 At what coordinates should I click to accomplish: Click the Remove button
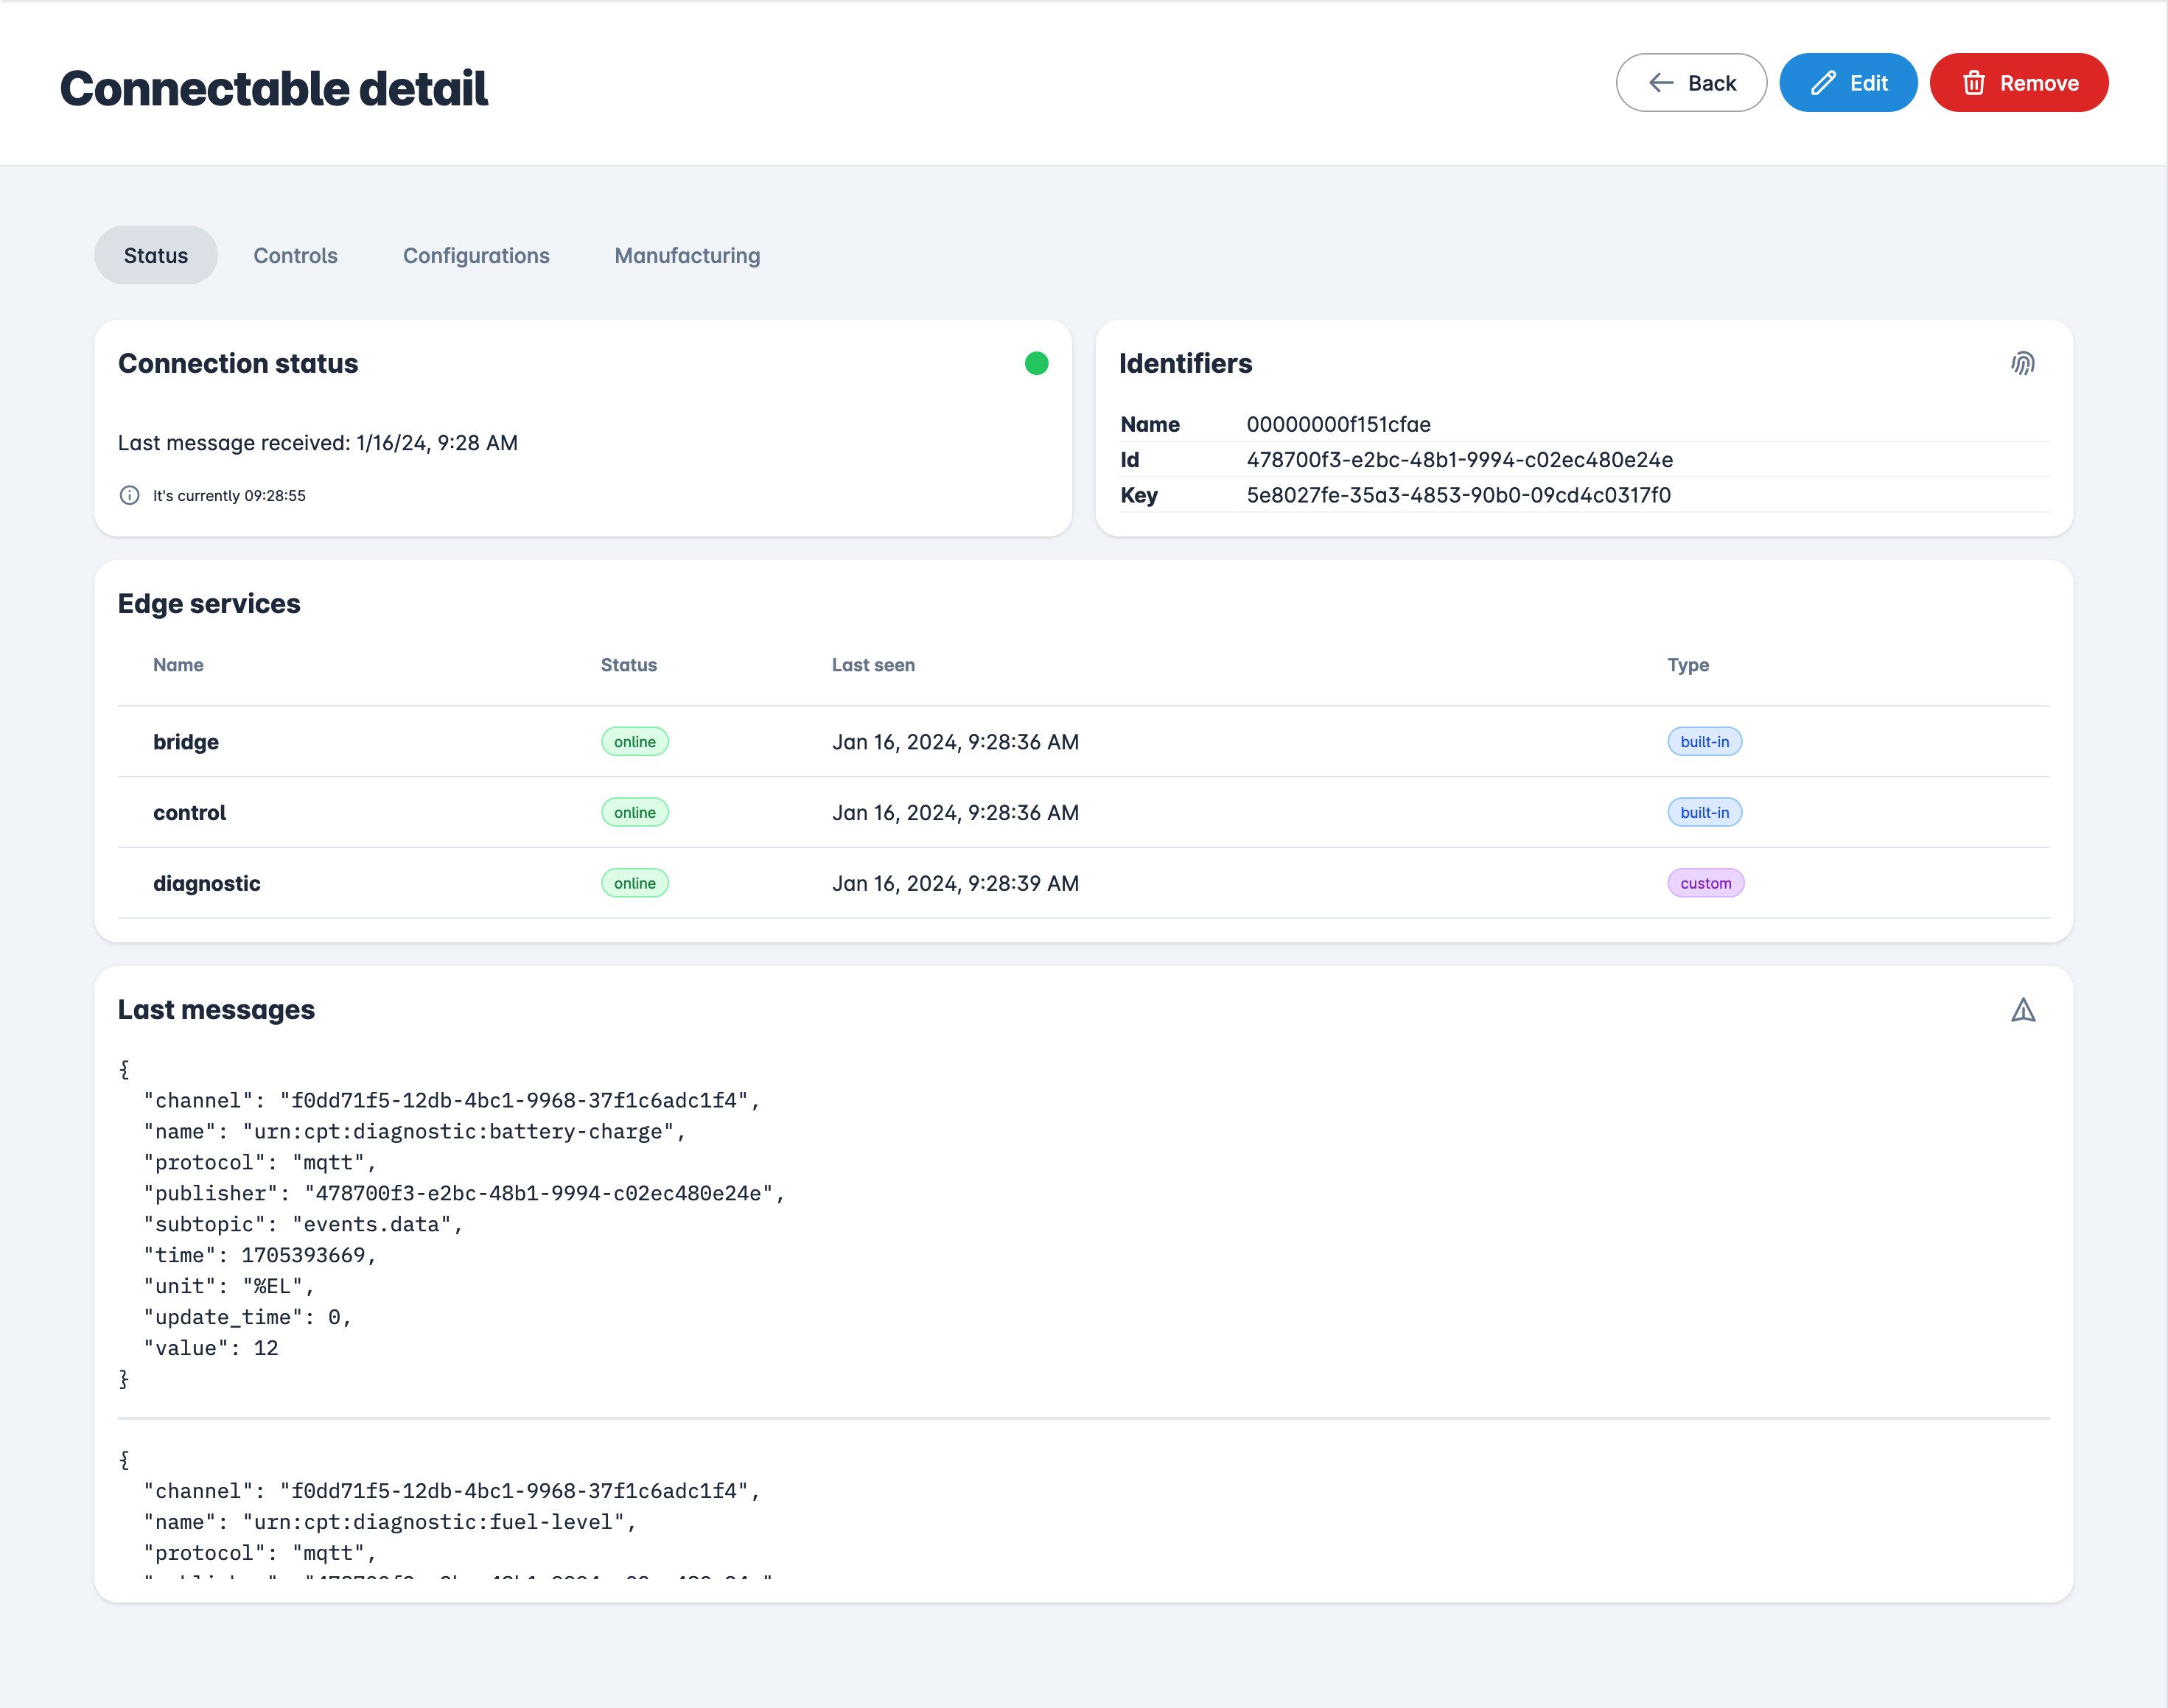click(2018, 83)
